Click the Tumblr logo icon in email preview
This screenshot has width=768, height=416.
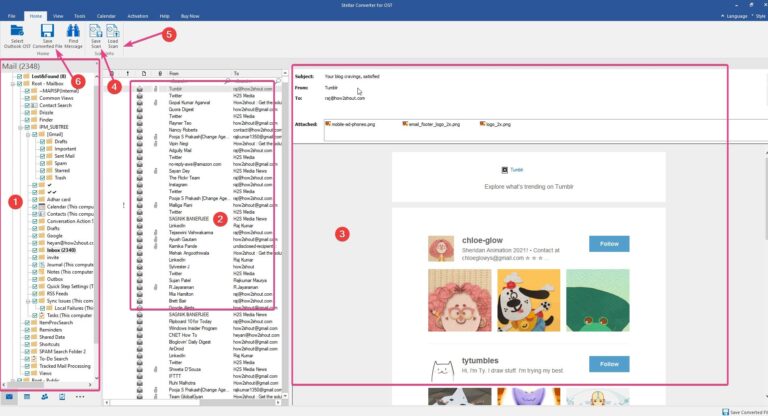[504, 170]
